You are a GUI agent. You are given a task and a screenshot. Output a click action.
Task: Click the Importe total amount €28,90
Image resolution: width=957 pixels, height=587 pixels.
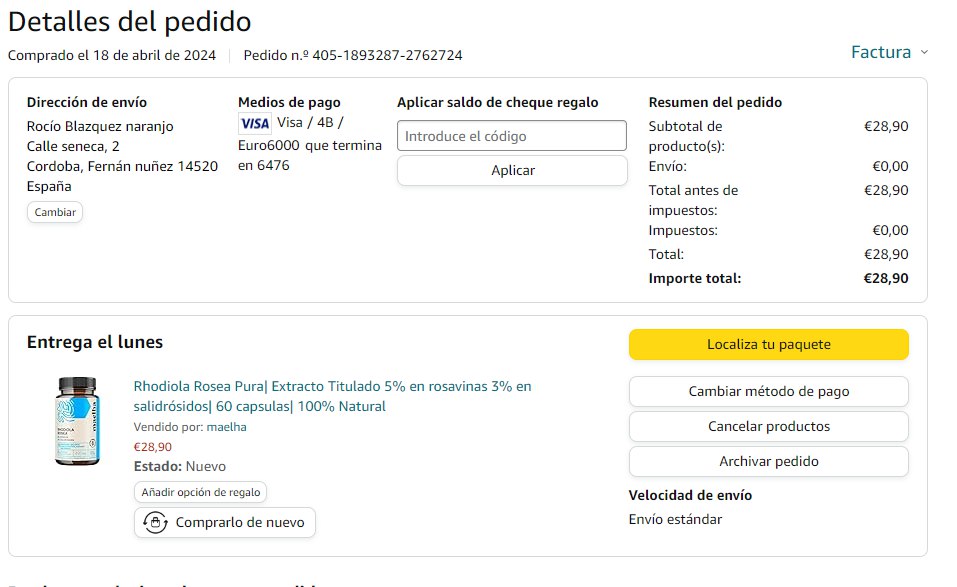pyautogui.click(x=885, y=278)
